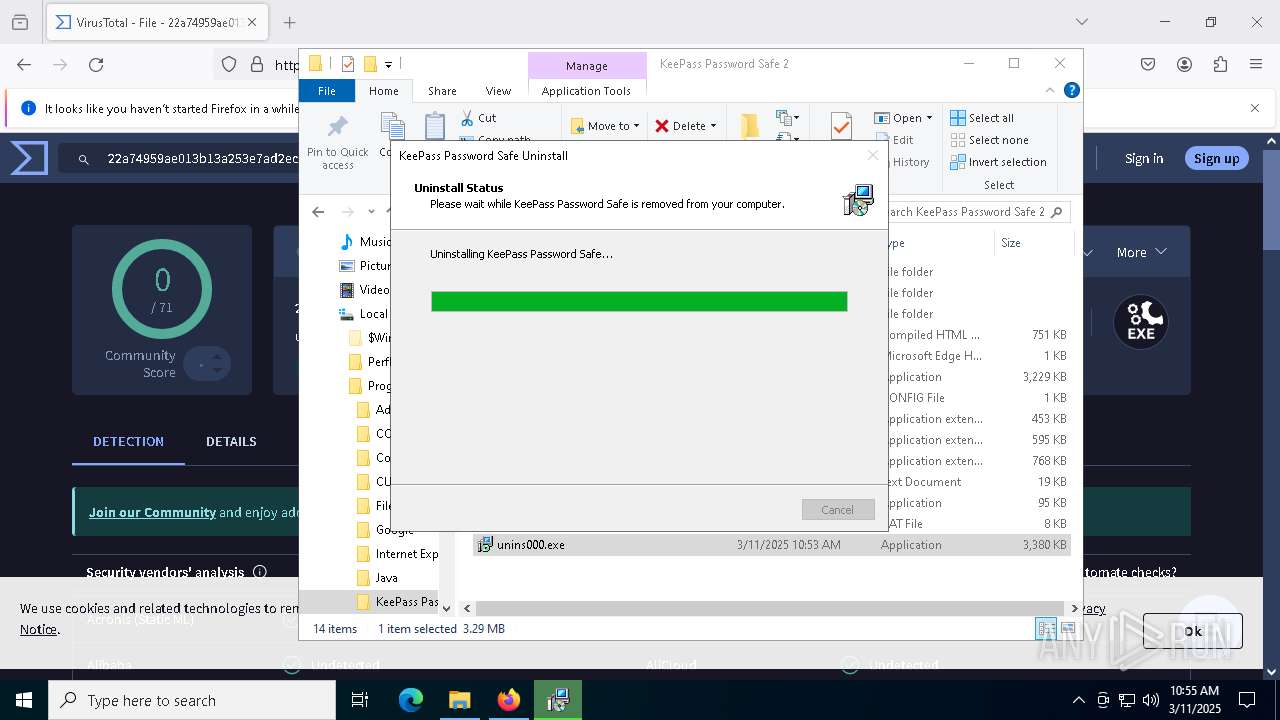1280x720 pixels.
Task: Expand Delete dropdown arrow in ribbon
Action: (x=713, y=126)
